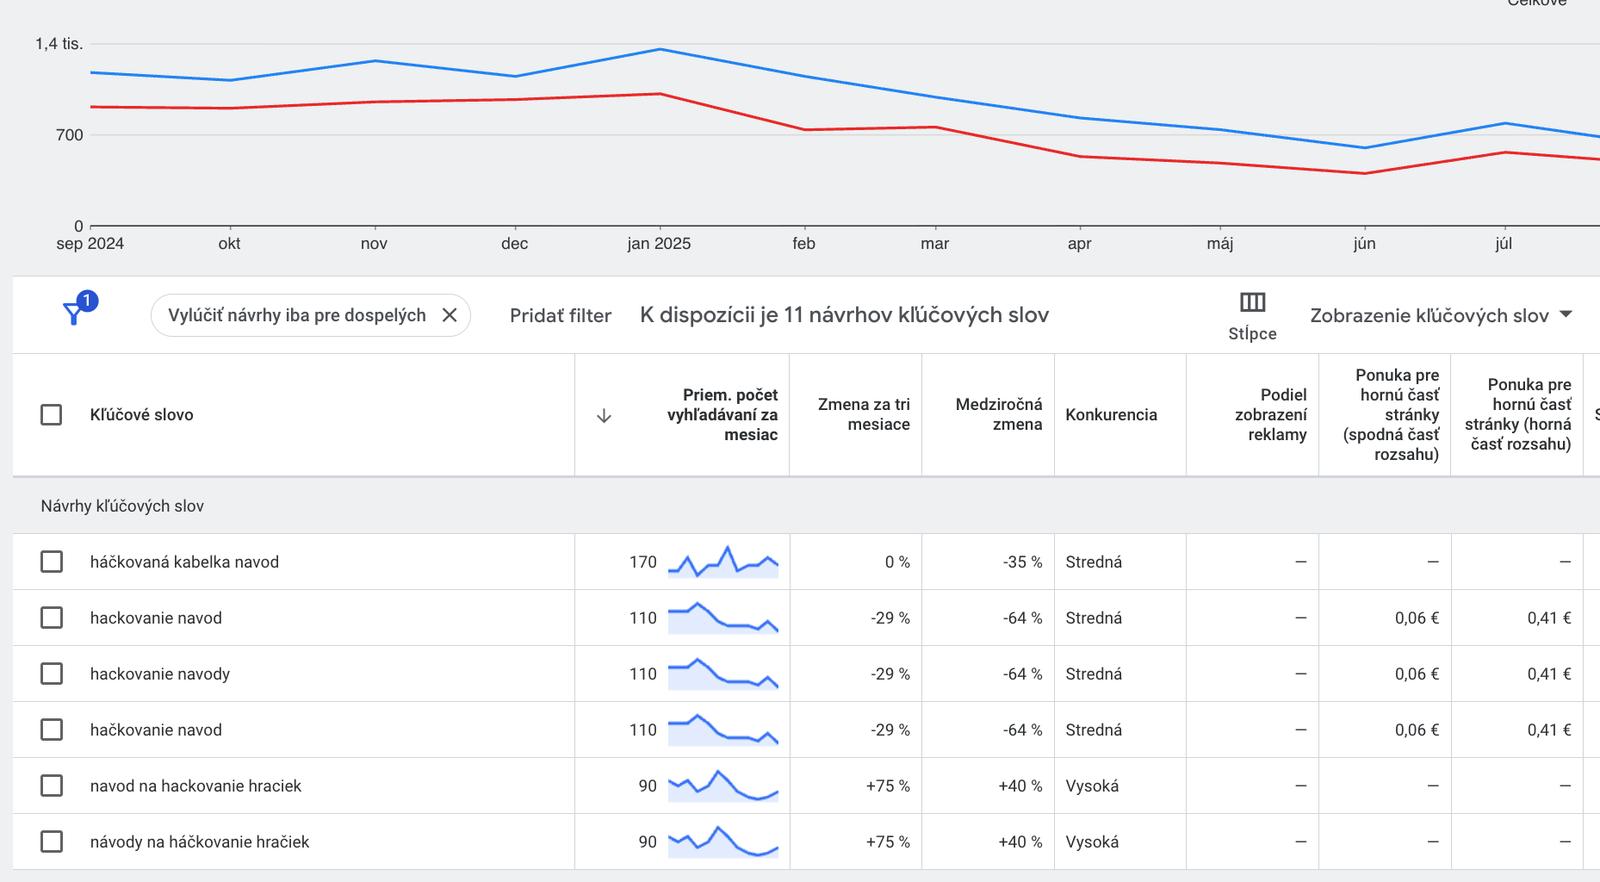Image resolution: width=1600 pixels, height=882 pixels.
Task: Sort by 'Priem. počet vyhľadávaní za mesiac' column
Action: click(722, 415)
